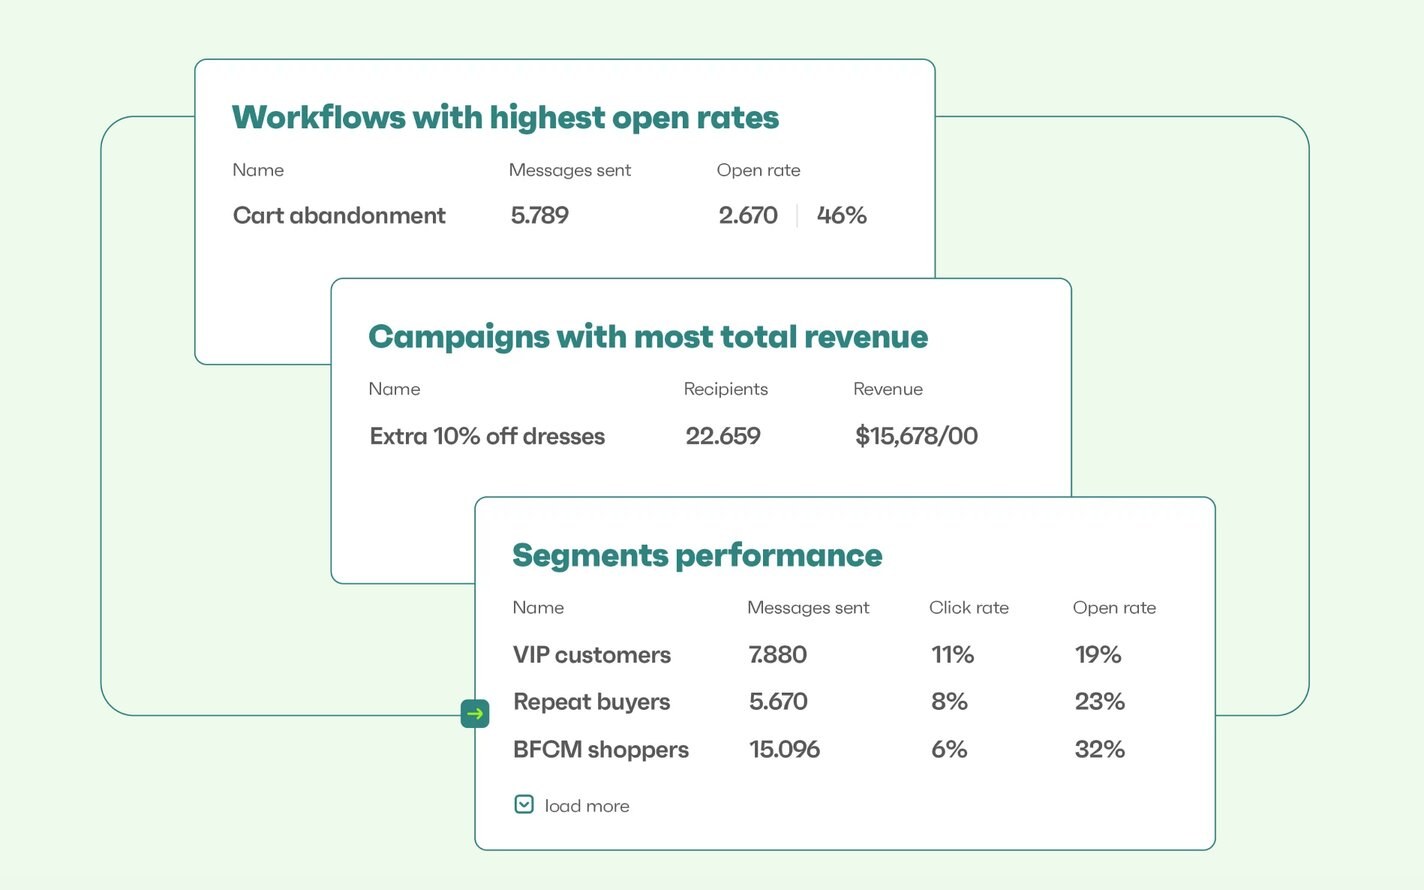Select the BFCM shoppers segment row
The image size is (1424, 890).
[x=818, y=750]
